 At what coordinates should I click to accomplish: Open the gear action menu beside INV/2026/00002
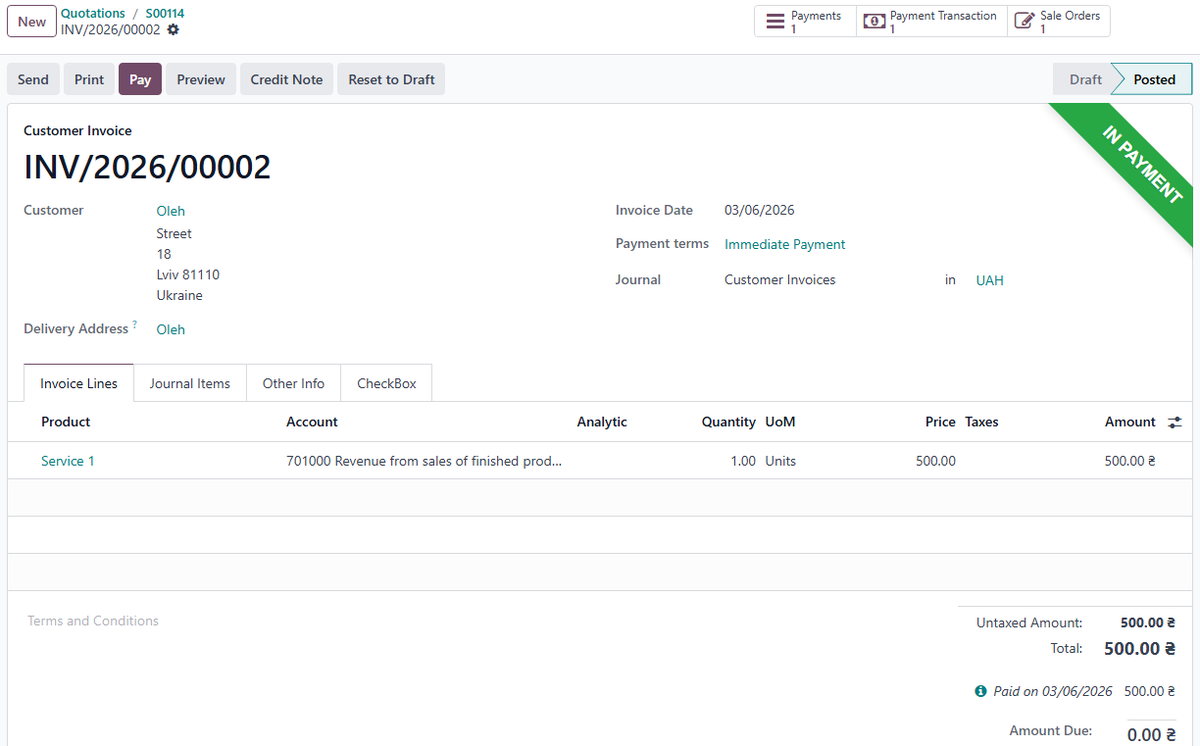tap(173, 30)
